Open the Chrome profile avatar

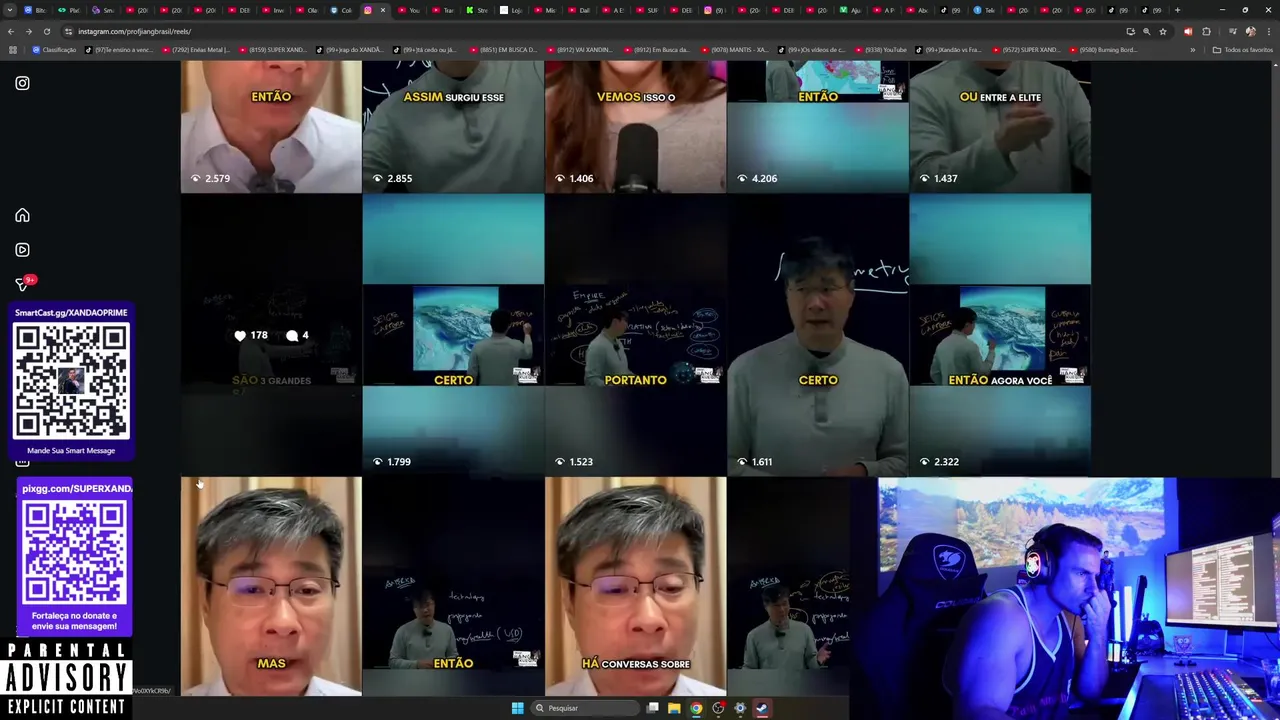(1250, 31)
